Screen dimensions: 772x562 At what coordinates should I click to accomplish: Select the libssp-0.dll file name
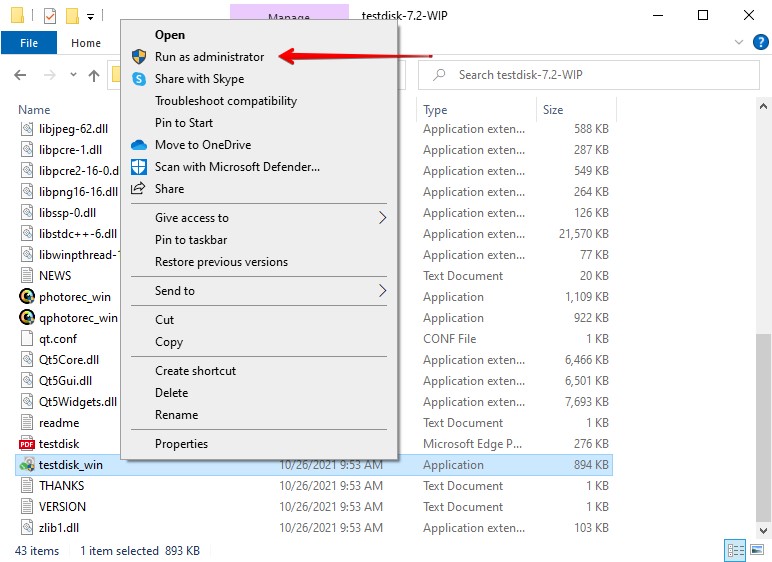point(67,213)
